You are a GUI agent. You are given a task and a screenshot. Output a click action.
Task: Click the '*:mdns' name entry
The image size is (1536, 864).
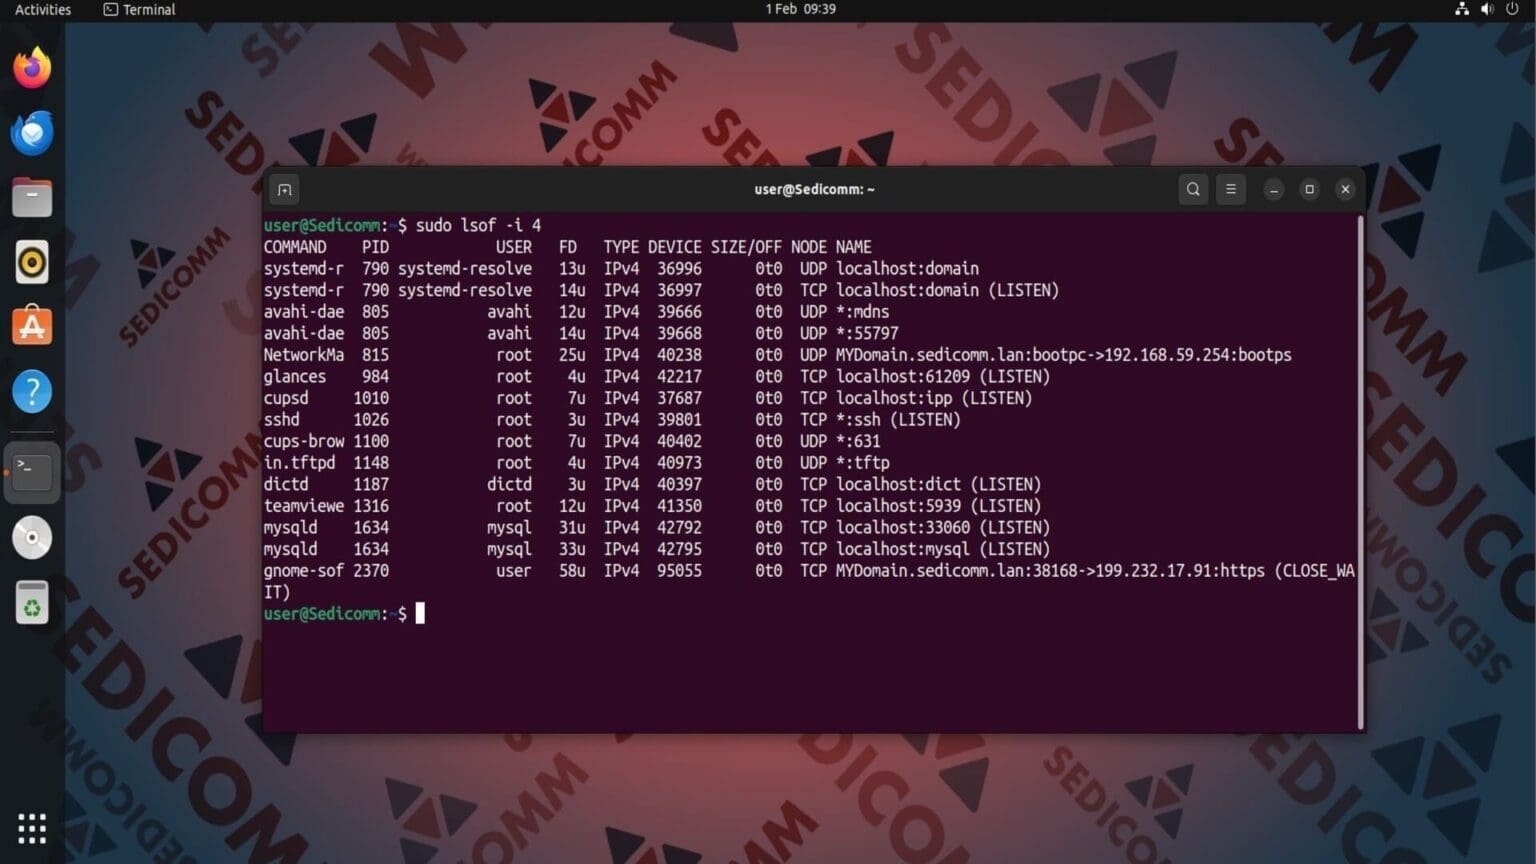click(x=863, y=312)
